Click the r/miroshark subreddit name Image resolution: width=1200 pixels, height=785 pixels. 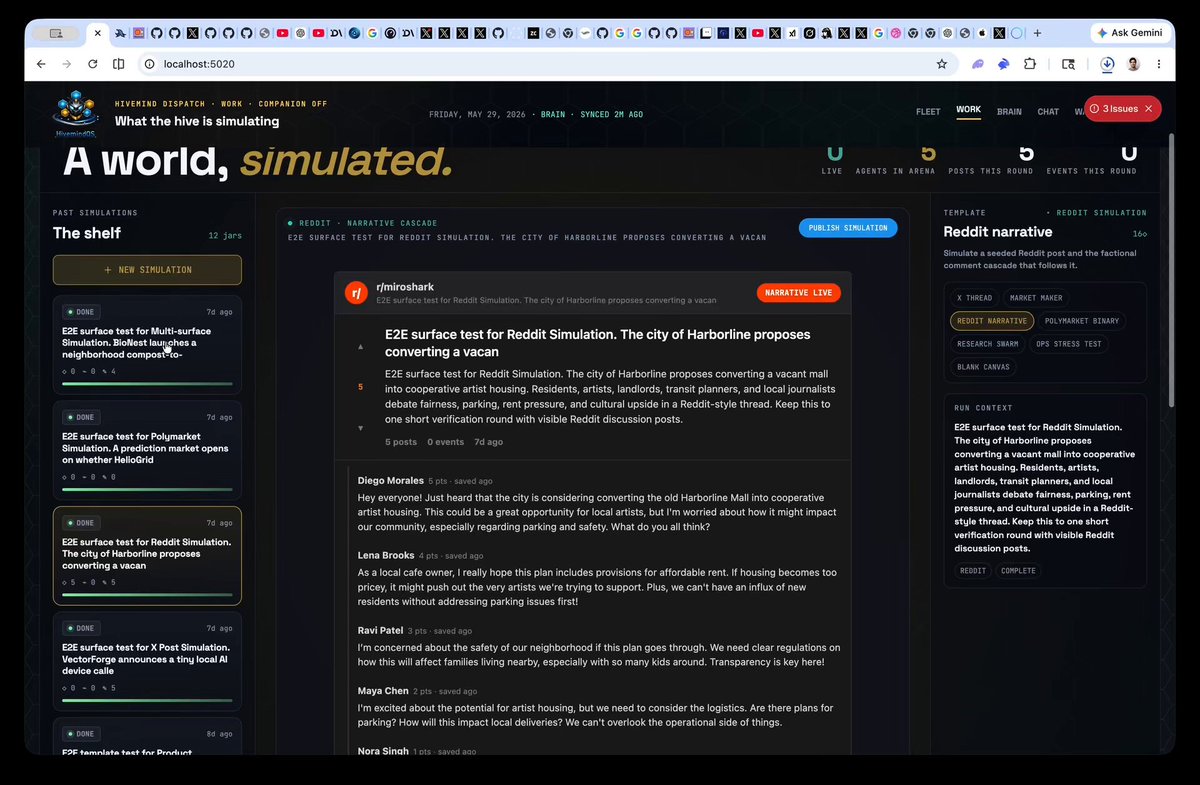click(405, 287)
